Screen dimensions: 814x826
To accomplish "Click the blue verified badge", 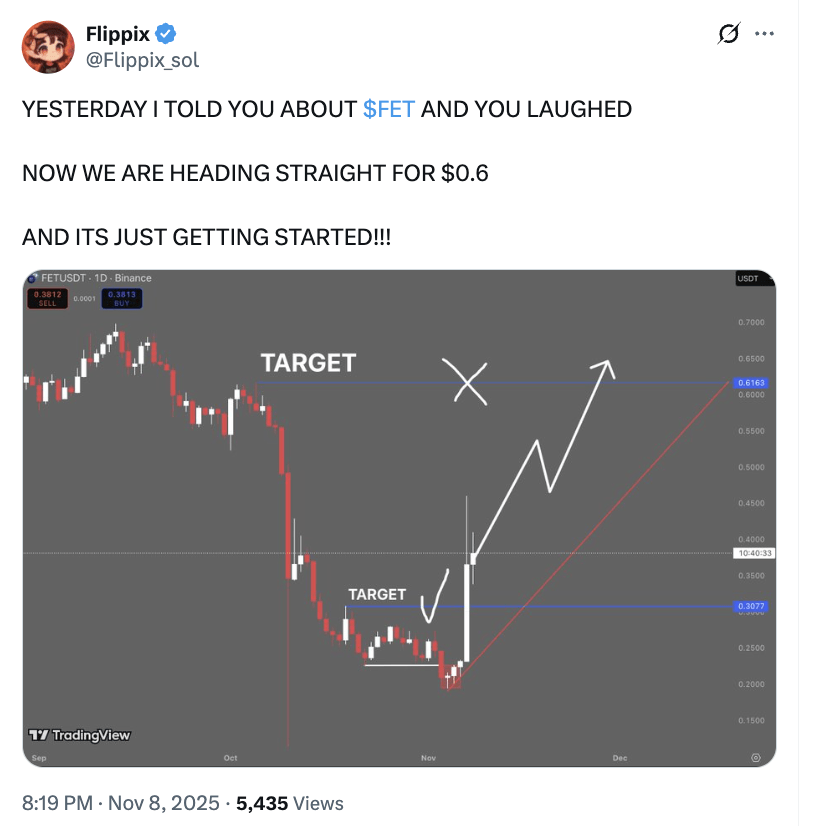I will click(167, 35).
